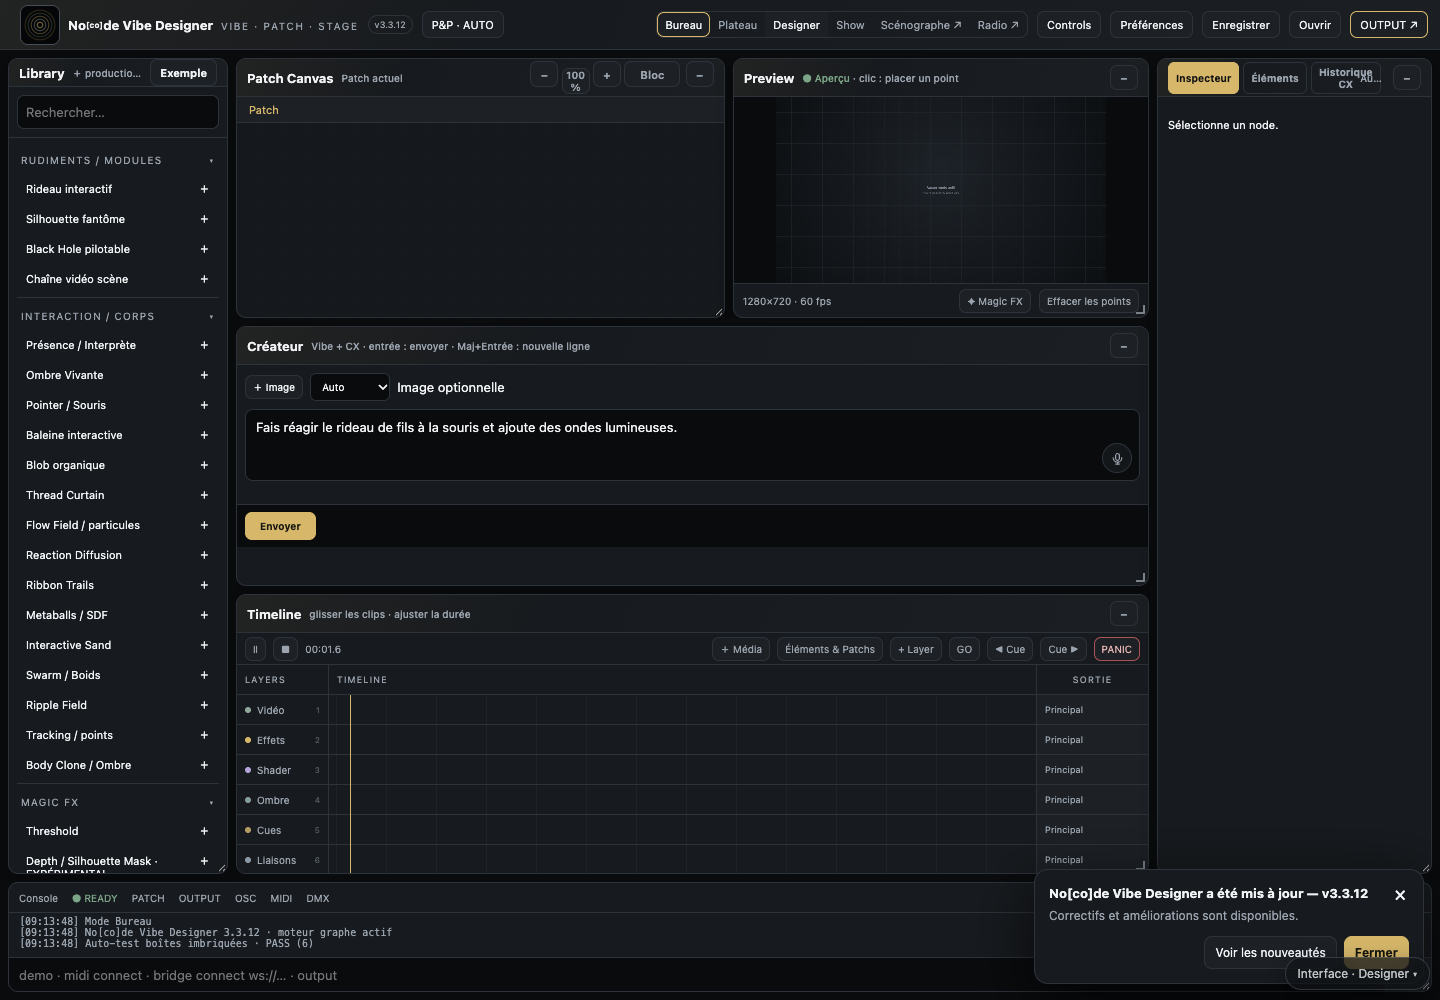Add the Interactive Sand module

click(204, 645)
